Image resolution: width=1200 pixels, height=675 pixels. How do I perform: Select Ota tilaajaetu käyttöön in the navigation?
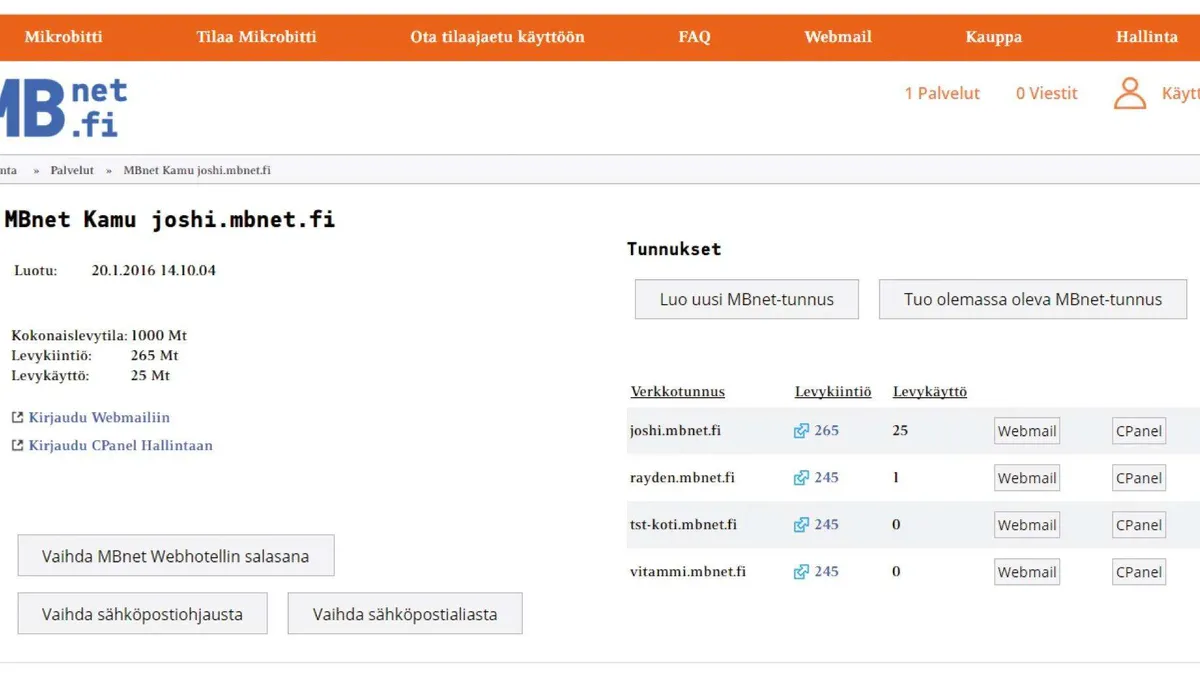coord(497,37)
